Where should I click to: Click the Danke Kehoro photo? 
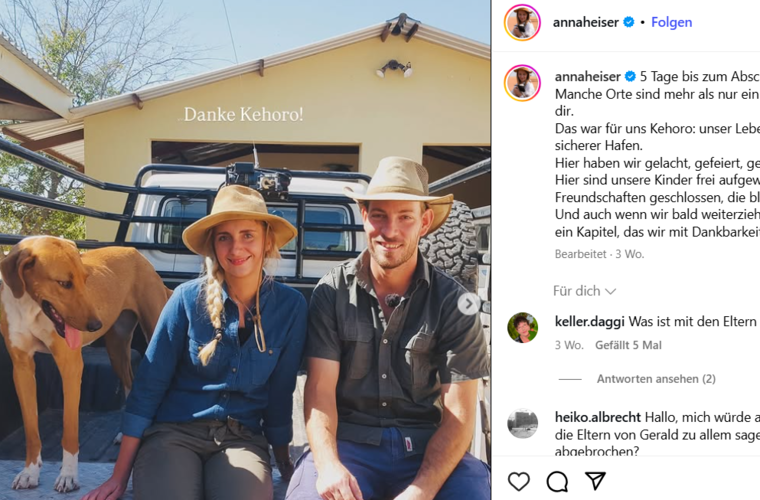pos(245,250)
